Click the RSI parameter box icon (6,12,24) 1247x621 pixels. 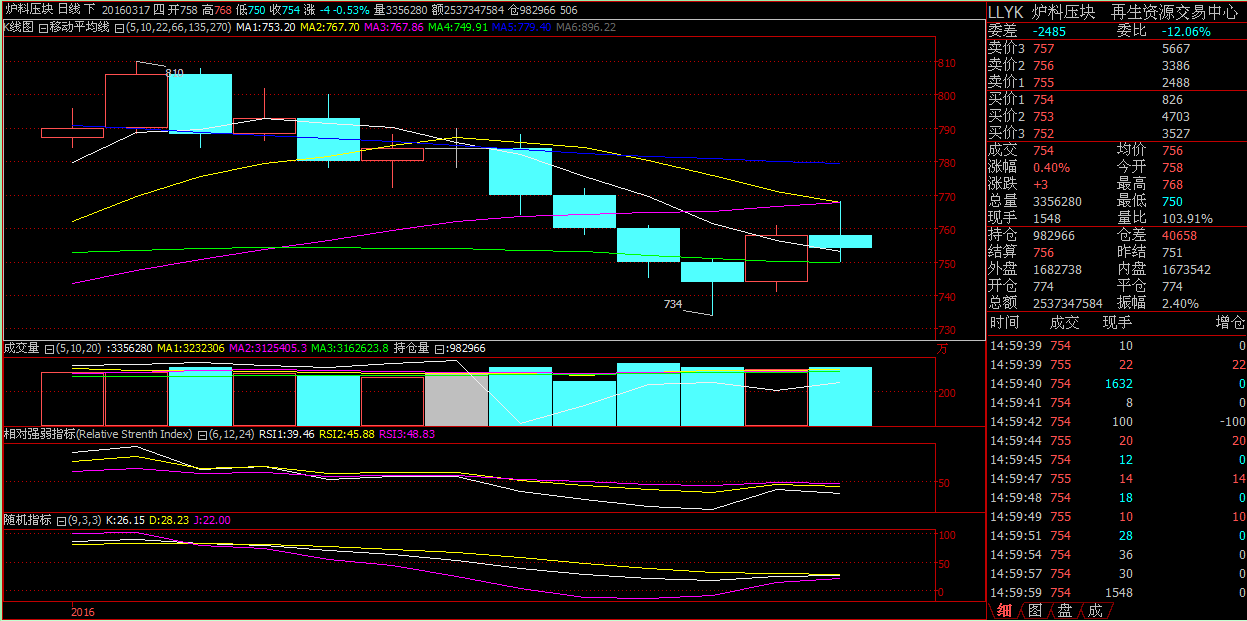[201, 435]
